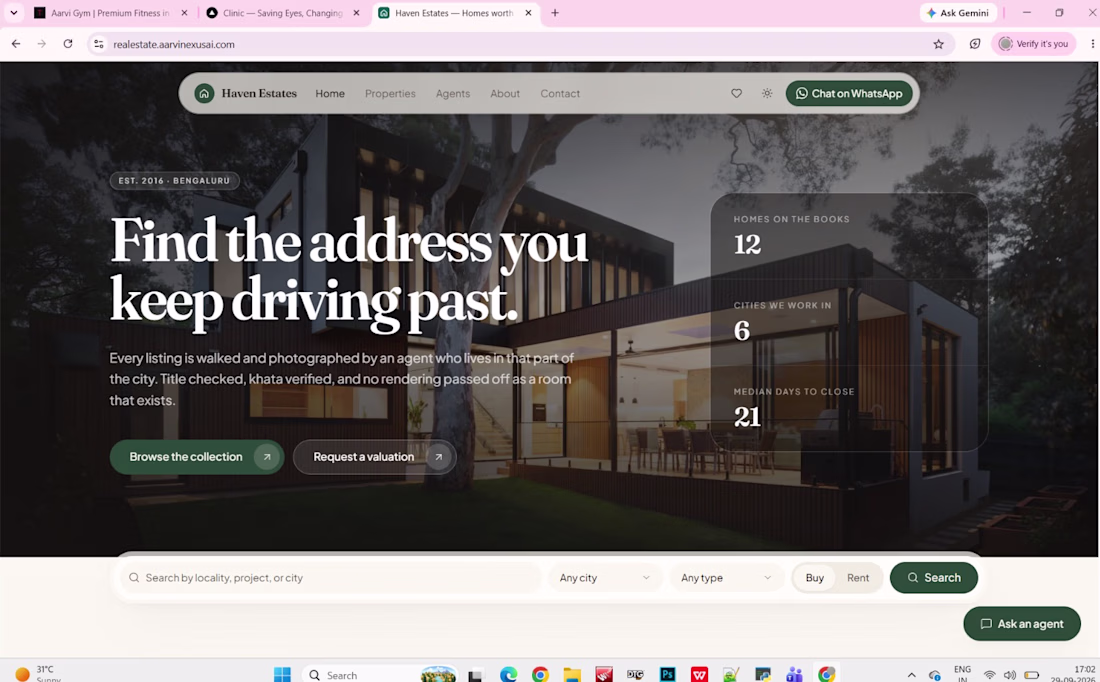This screenshot has width=1100, height=682.
Task: View site information icon in address bar
Action: click(99, 44)
